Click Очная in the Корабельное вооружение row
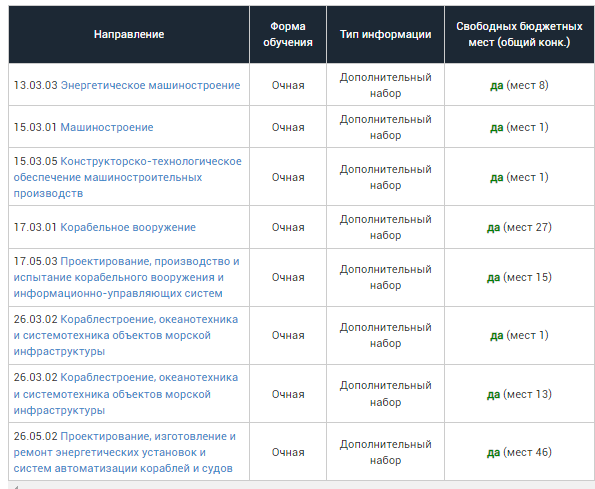The width and height of the screenshot is (595, 489). (288, 227)
